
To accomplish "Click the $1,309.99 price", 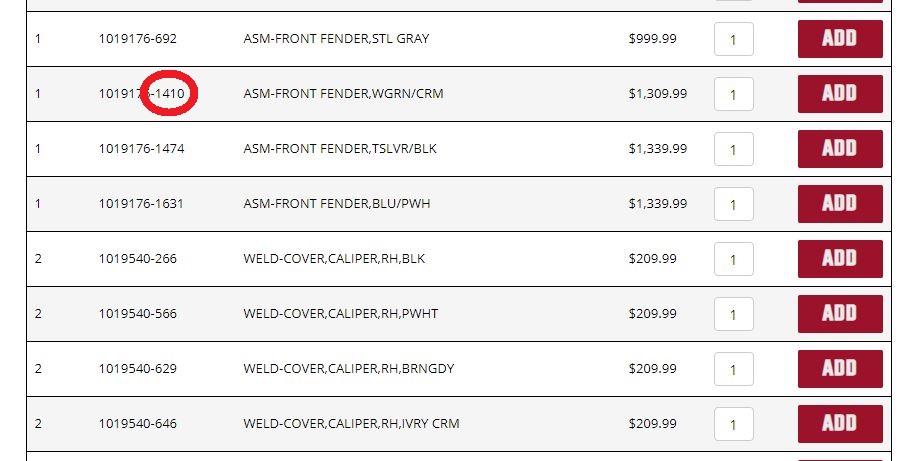I will (657, 94).
